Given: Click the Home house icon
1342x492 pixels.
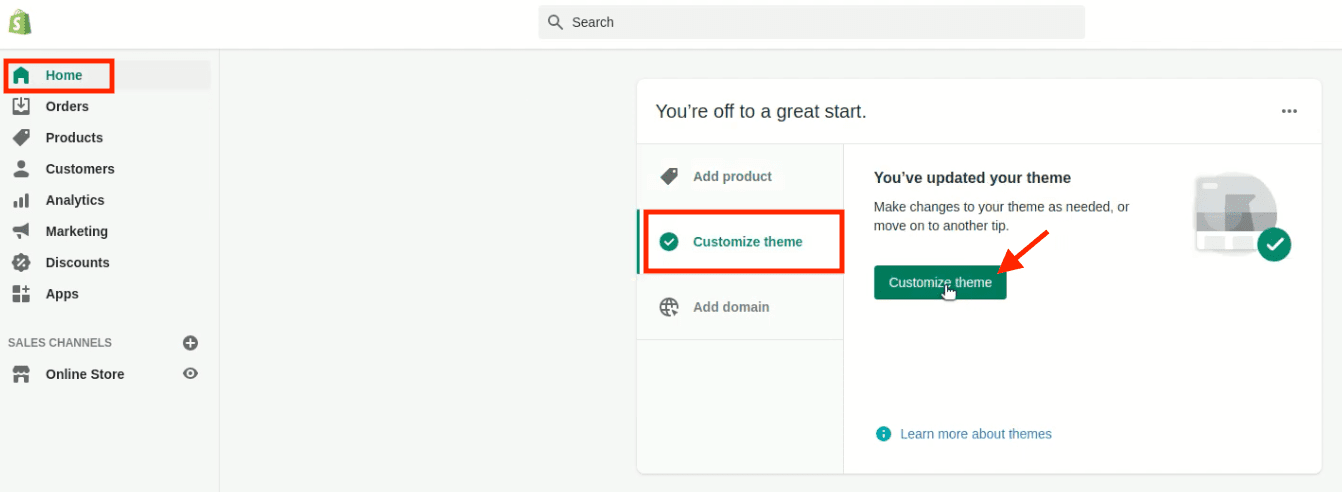Looking at the screenshot, I should [x=21, y=75].
